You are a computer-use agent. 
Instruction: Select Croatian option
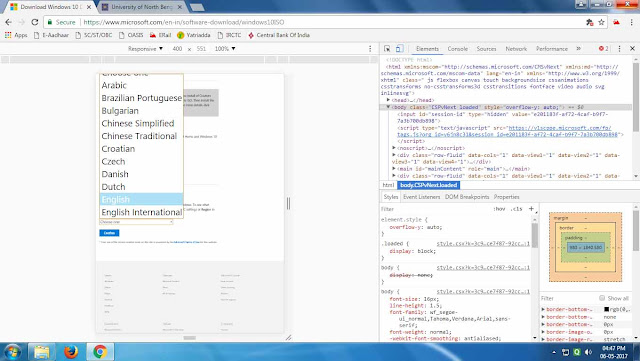tap(141, 149)
